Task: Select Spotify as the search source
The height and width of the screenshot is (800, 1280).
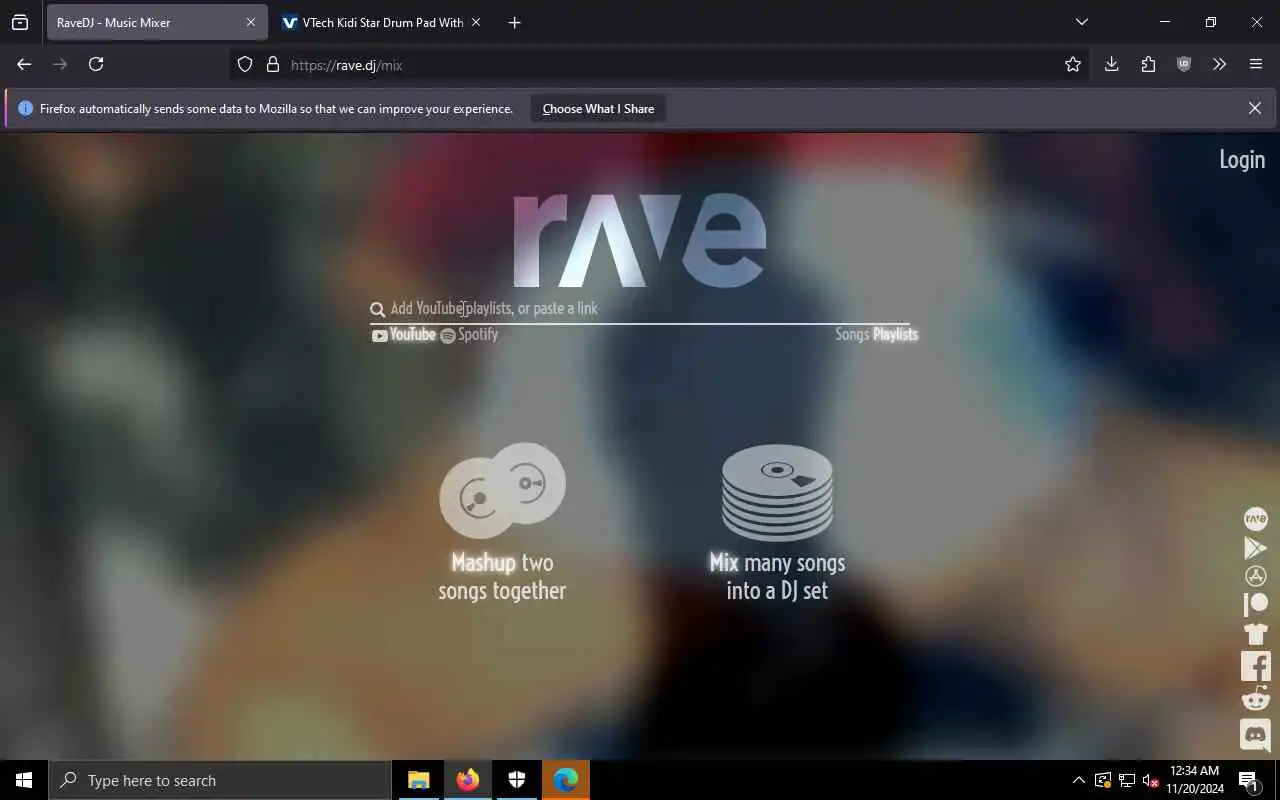Action: point(469,335)
